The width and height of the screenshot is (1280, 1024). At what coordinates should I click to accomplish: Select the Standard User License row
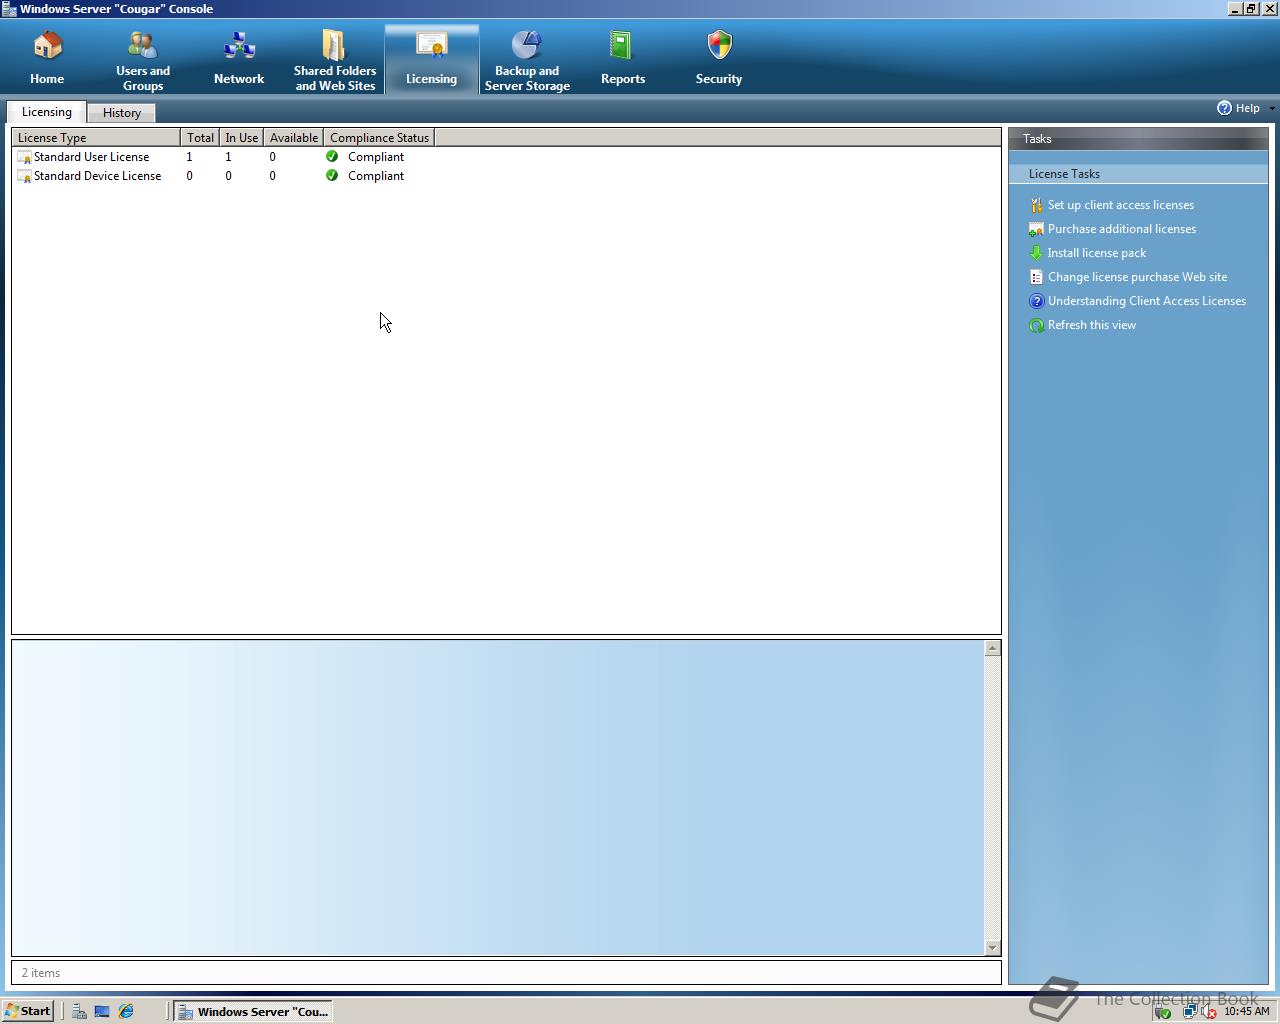pos(506,157)
